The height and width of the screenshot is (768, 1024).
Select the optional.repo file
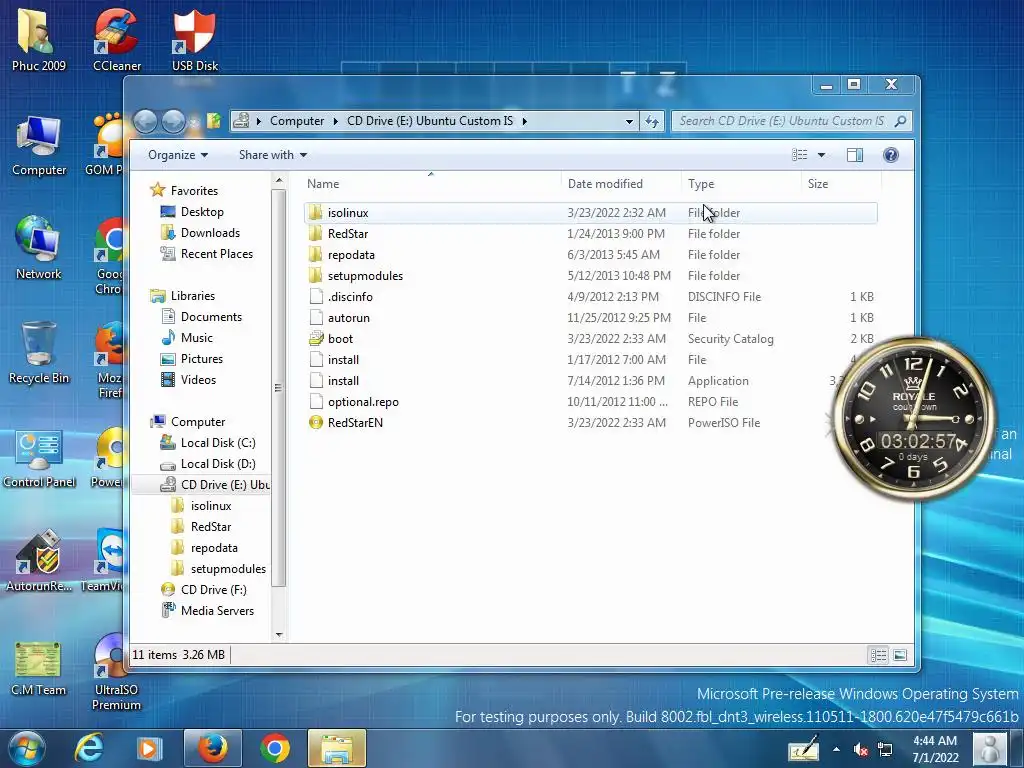click(x=590, y=402)
